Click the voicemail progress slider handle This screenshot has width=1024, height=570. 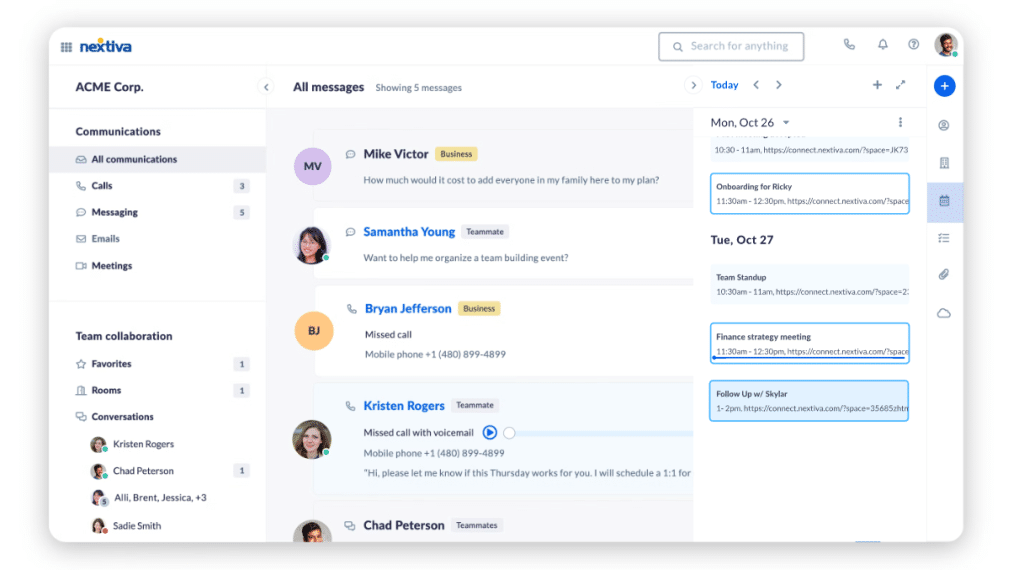point(509,433)
